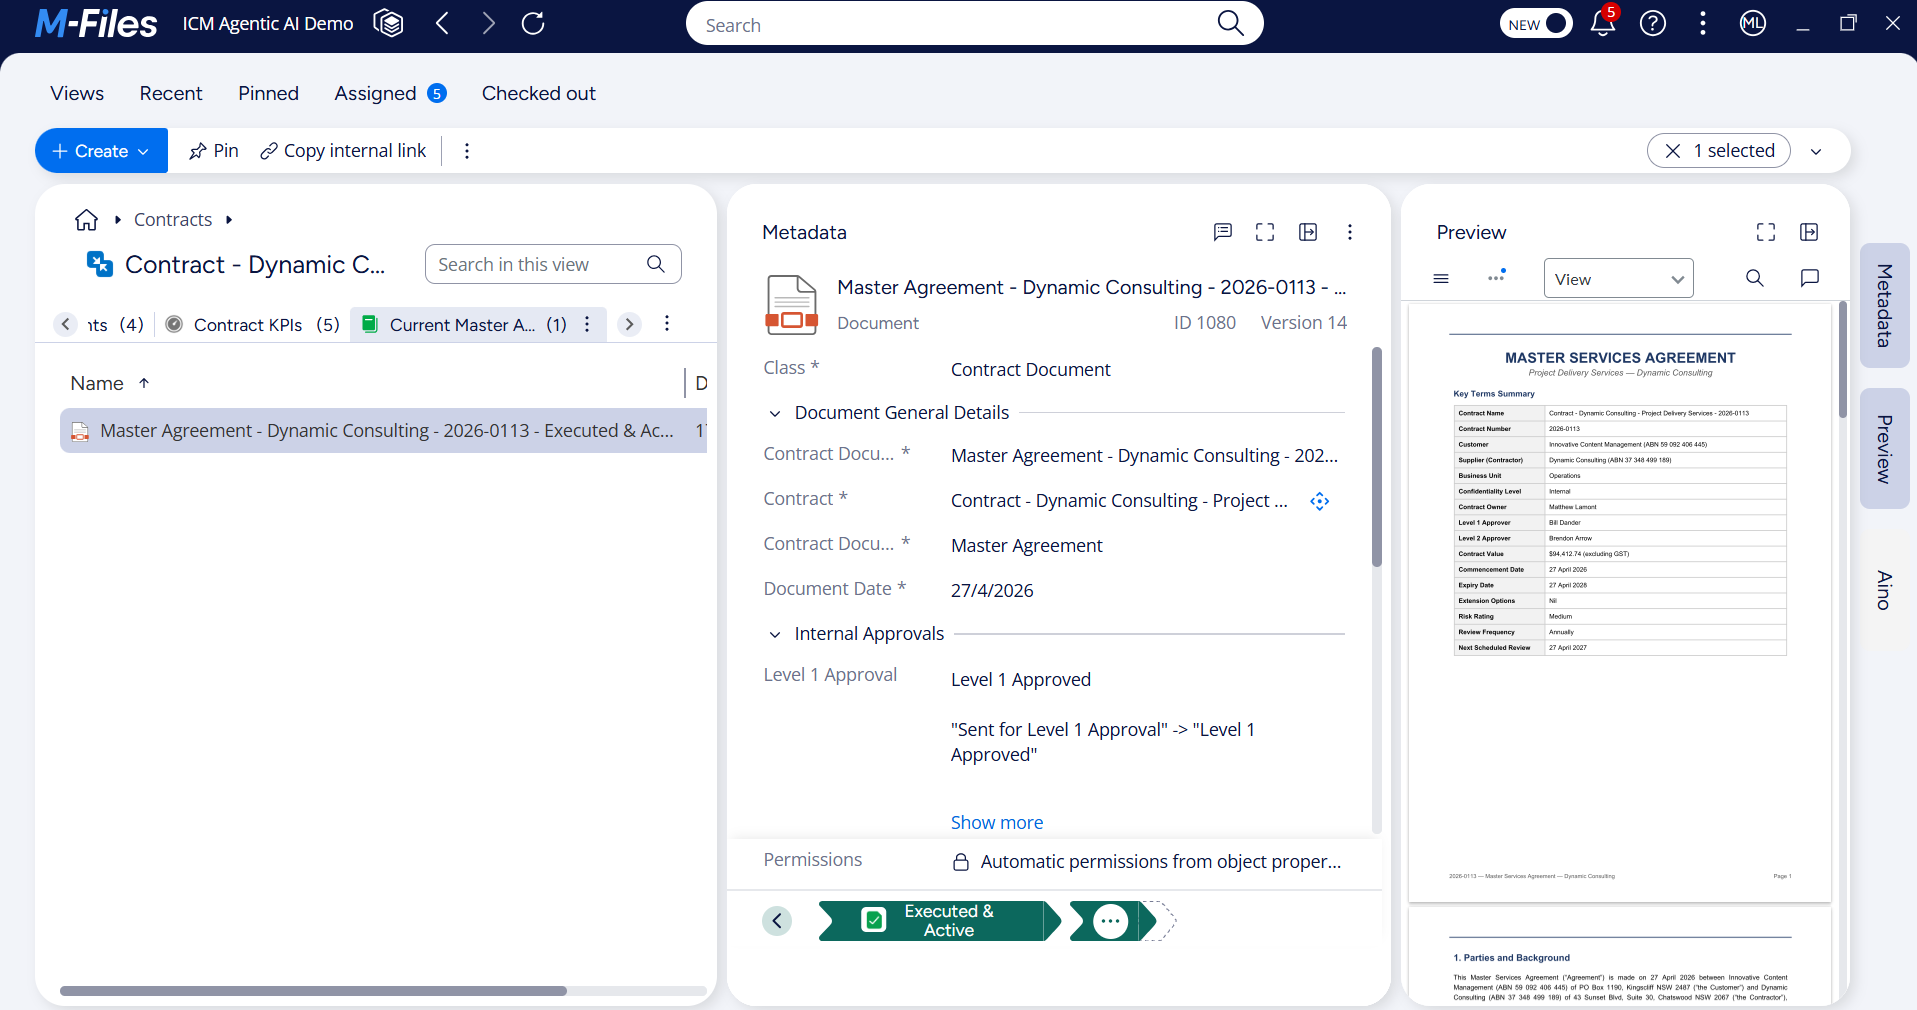Select Master Agreement document row

click(x=383, y=430)
